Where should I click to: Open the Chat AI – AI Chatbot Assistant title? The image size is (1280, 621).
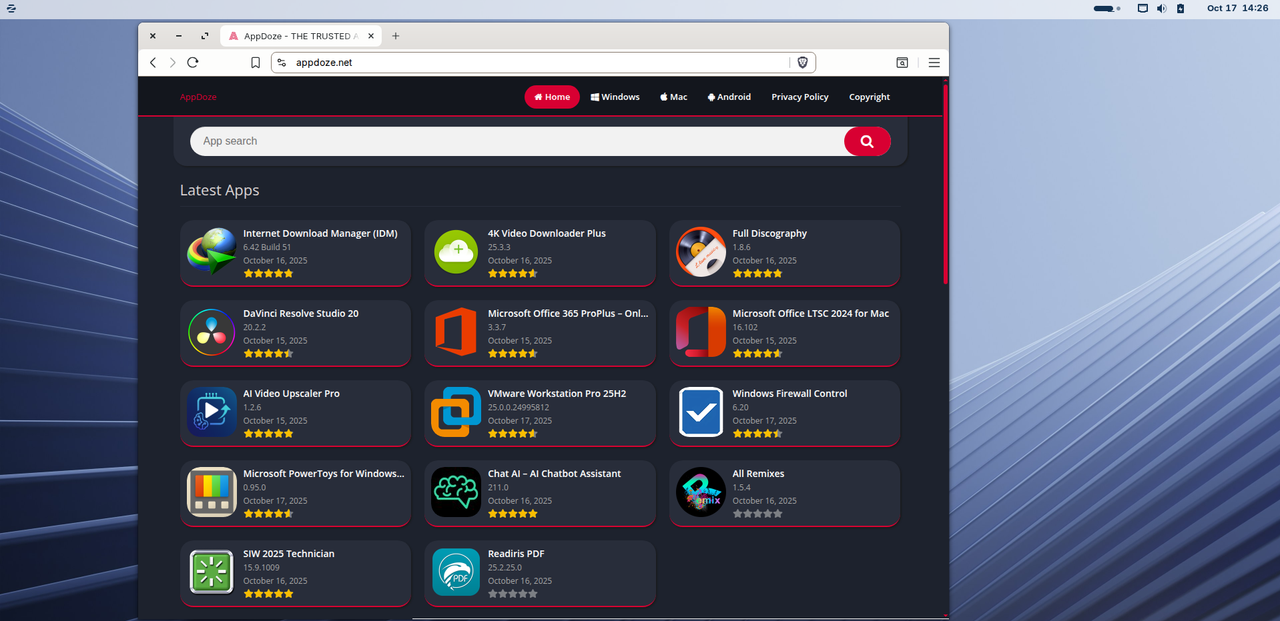[x=554, y=473]
